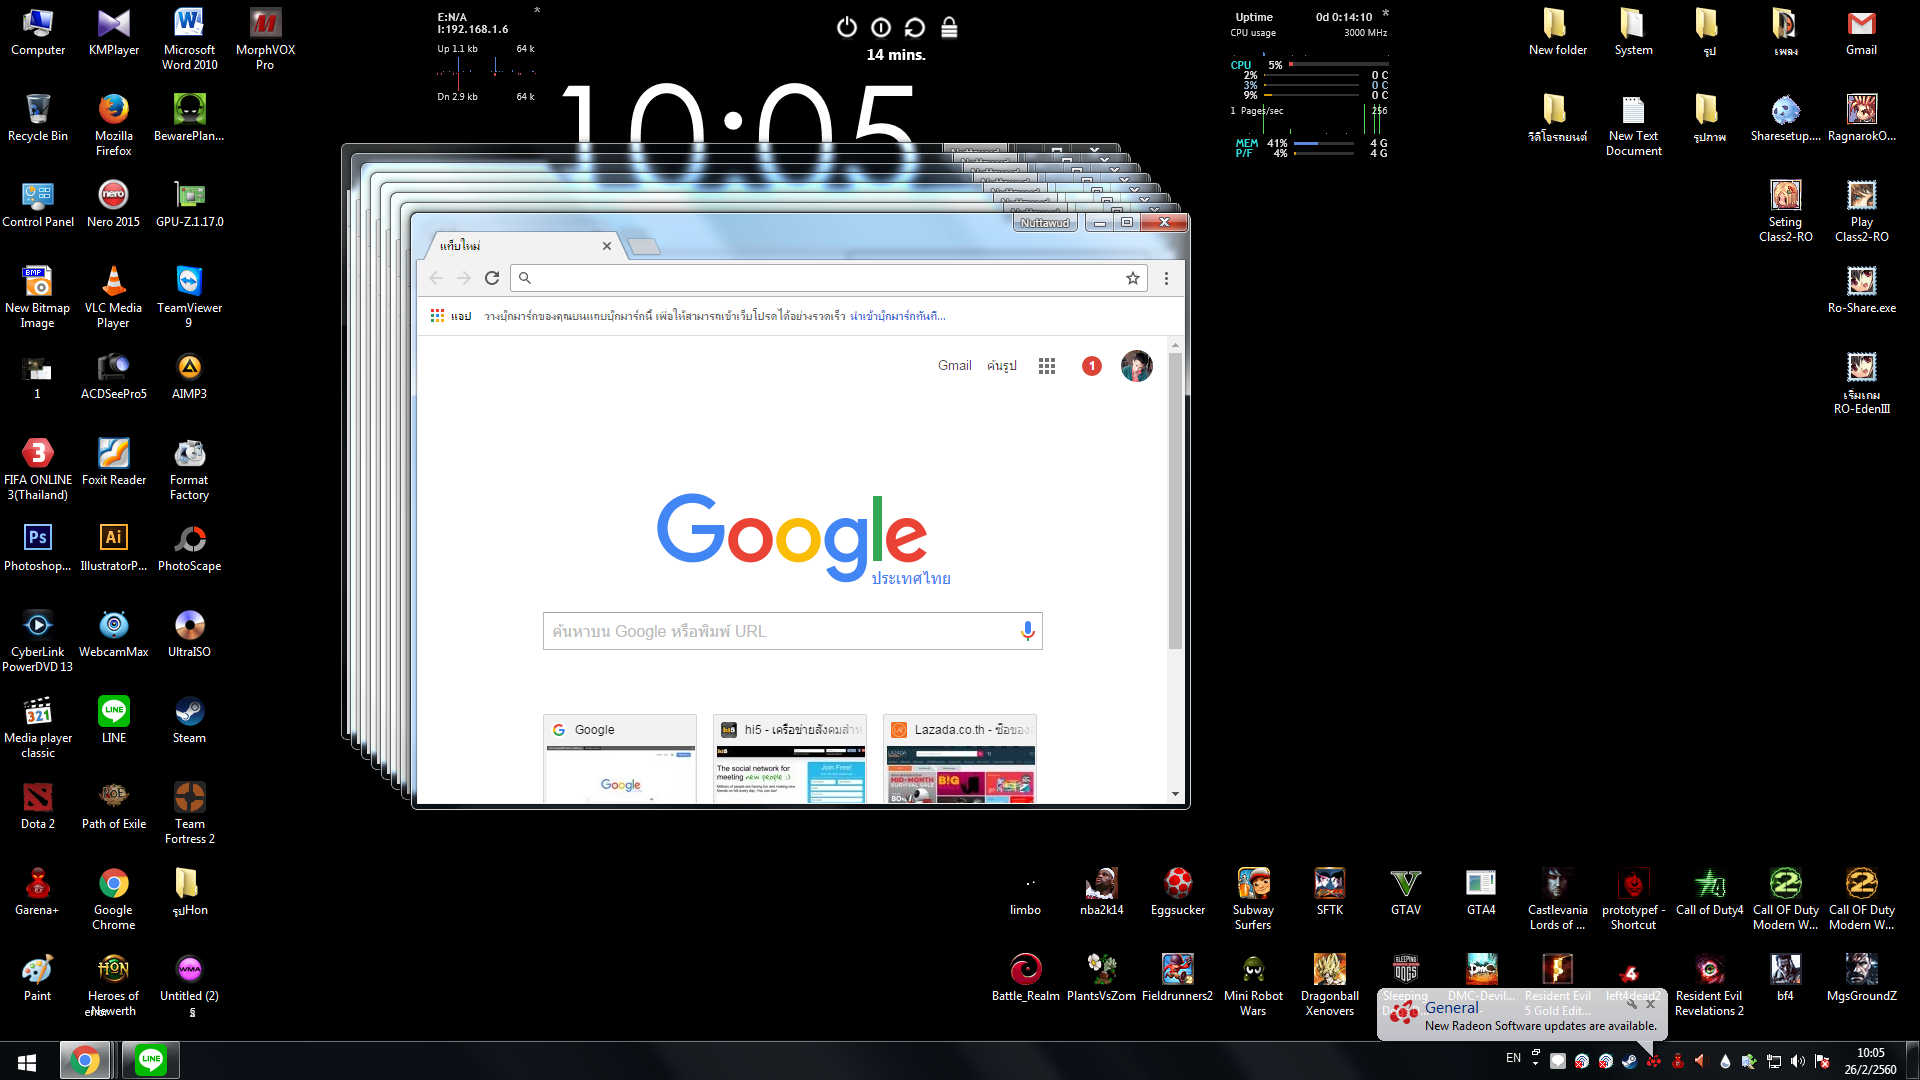Open the Windows Start button

click(27, 1061)
